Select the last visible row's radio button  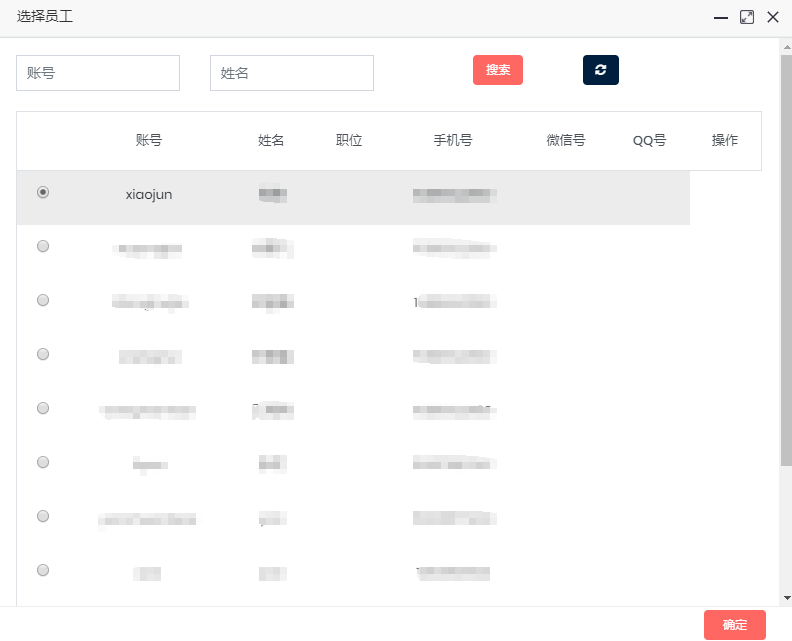point(43,570)
